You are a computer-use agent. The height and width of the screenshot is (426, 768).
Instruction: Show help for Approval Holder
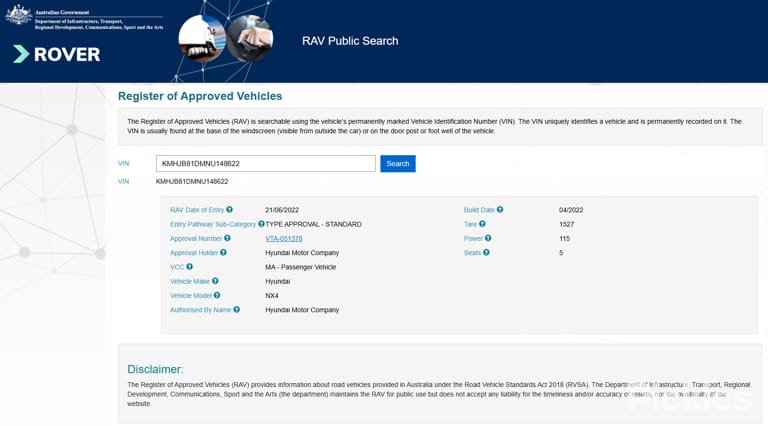[x=223, y=253]
